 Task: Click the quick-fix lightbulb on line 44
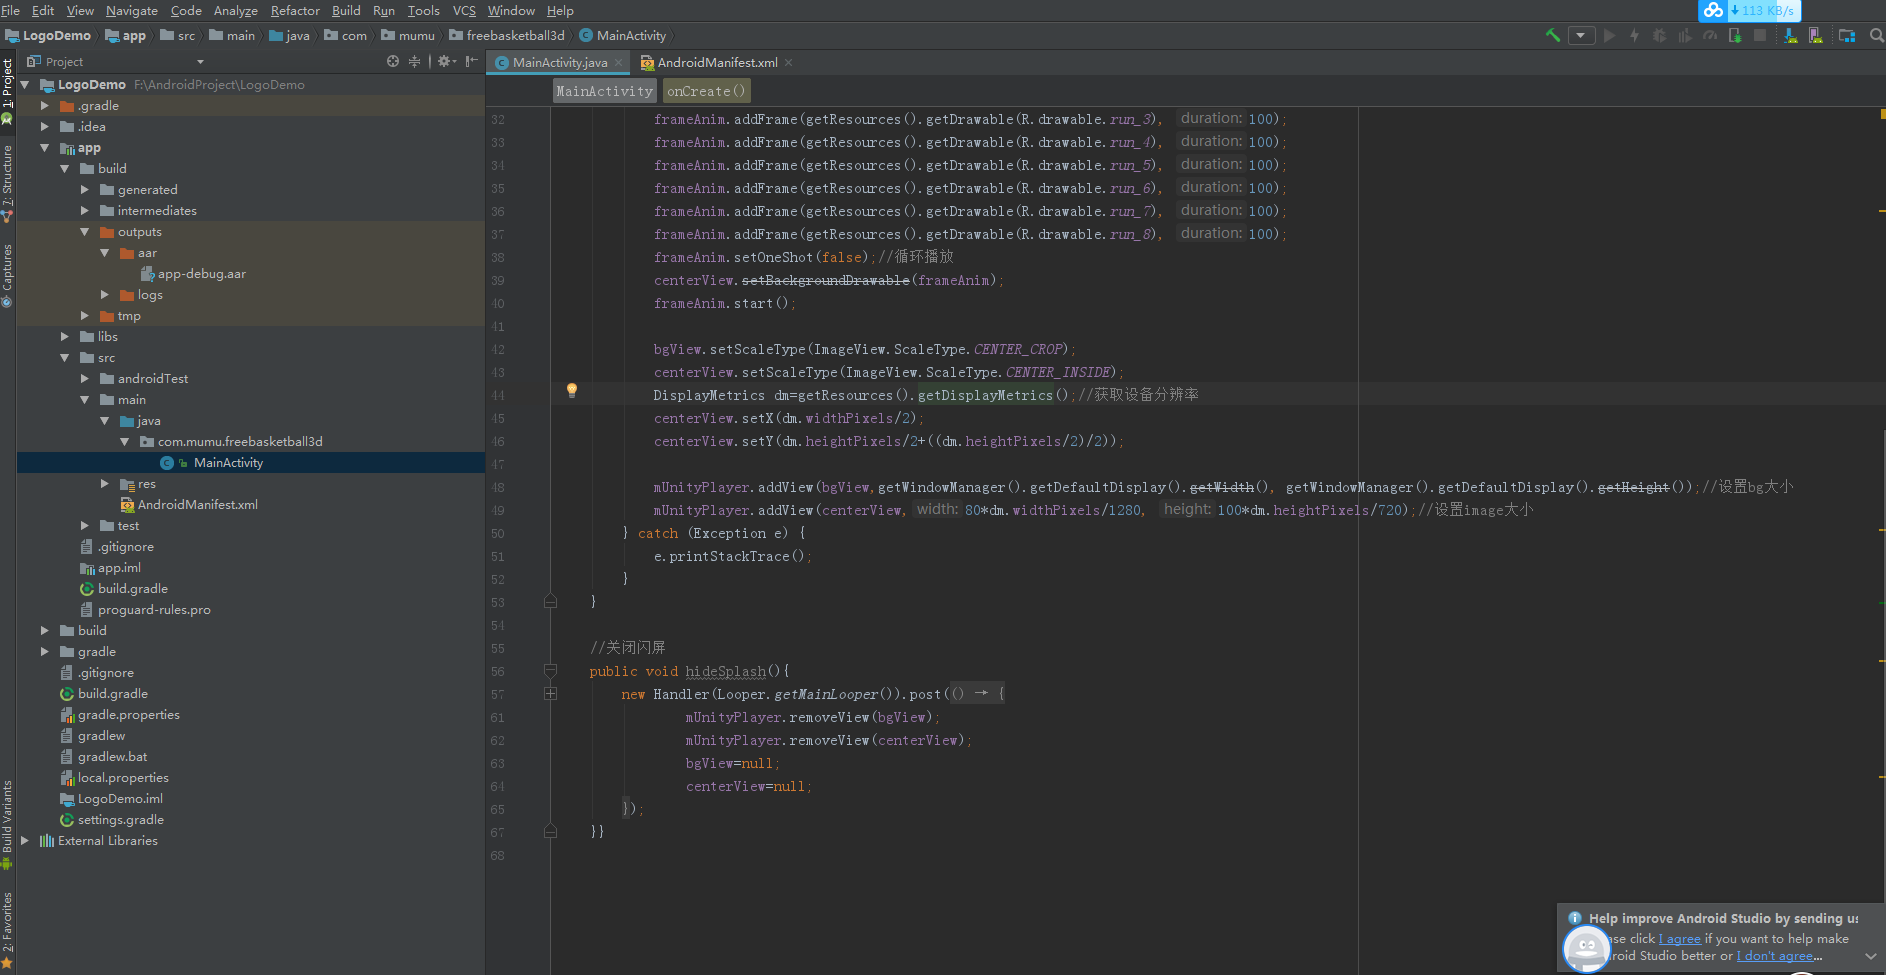(571, 390)
